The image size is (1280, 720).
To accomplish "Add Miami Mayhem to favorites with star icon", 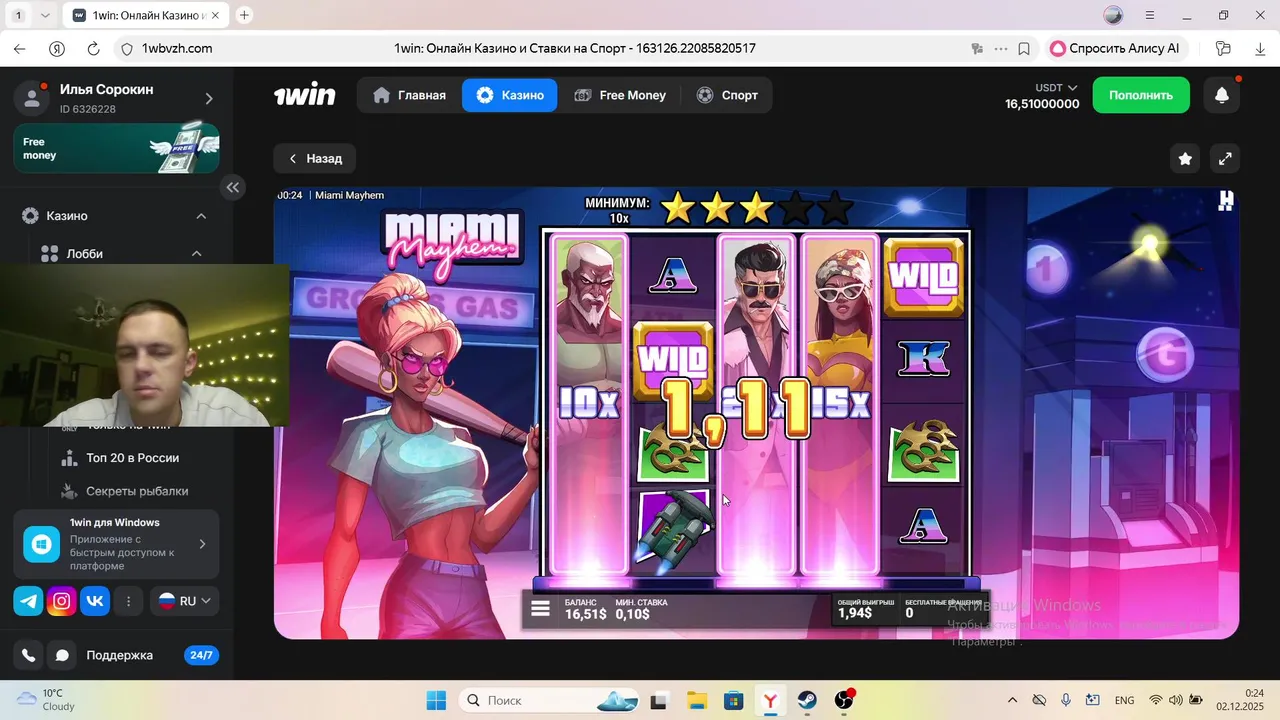I will [1185, 158].
